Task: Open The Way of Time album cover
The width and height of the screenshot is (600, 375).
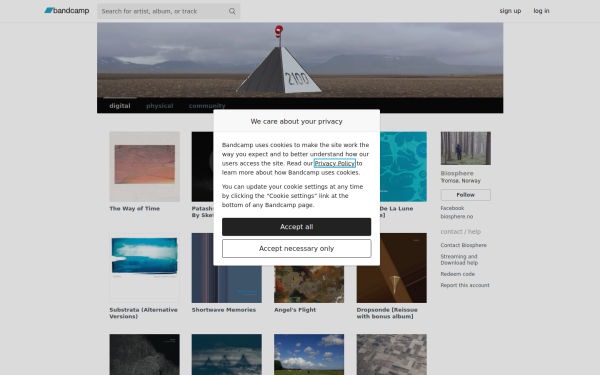Action: (144, 166)
